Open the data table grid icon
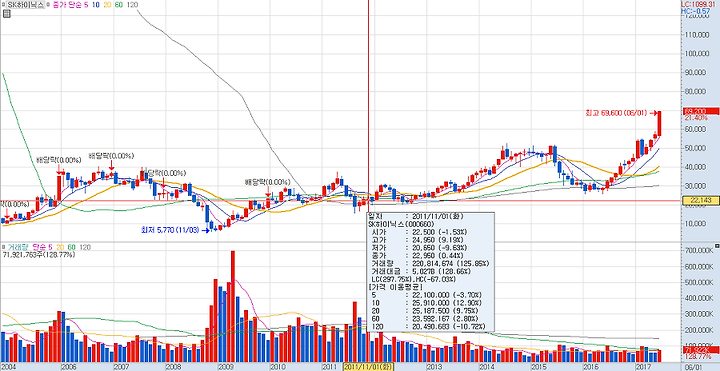The height and width of the screenshot is (371, 720). tap(6, 14)
